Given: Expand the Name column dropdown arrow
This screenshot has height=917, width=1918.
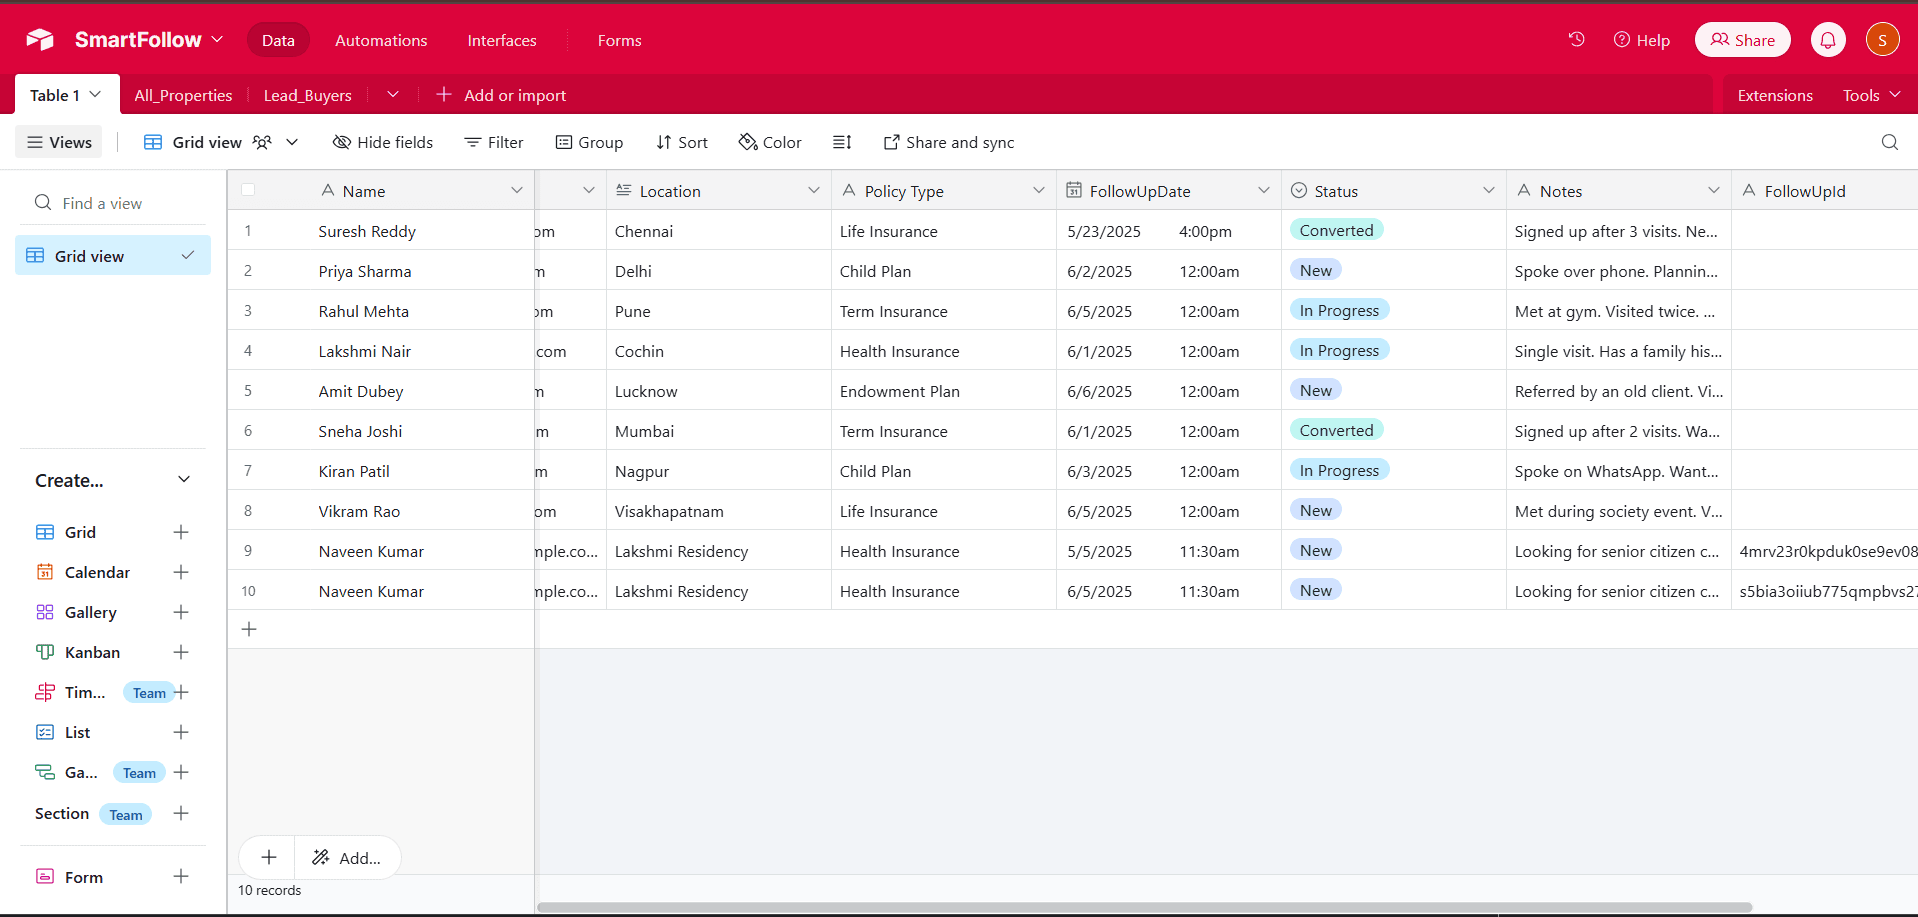Looking at the screenshot, I should pos(517,190).
